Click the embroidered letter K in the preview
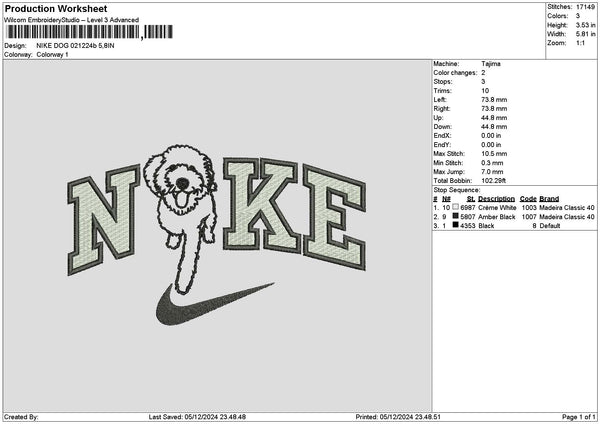Image resolution: width=600 pixels, height=424 pixels. [260, 205]
